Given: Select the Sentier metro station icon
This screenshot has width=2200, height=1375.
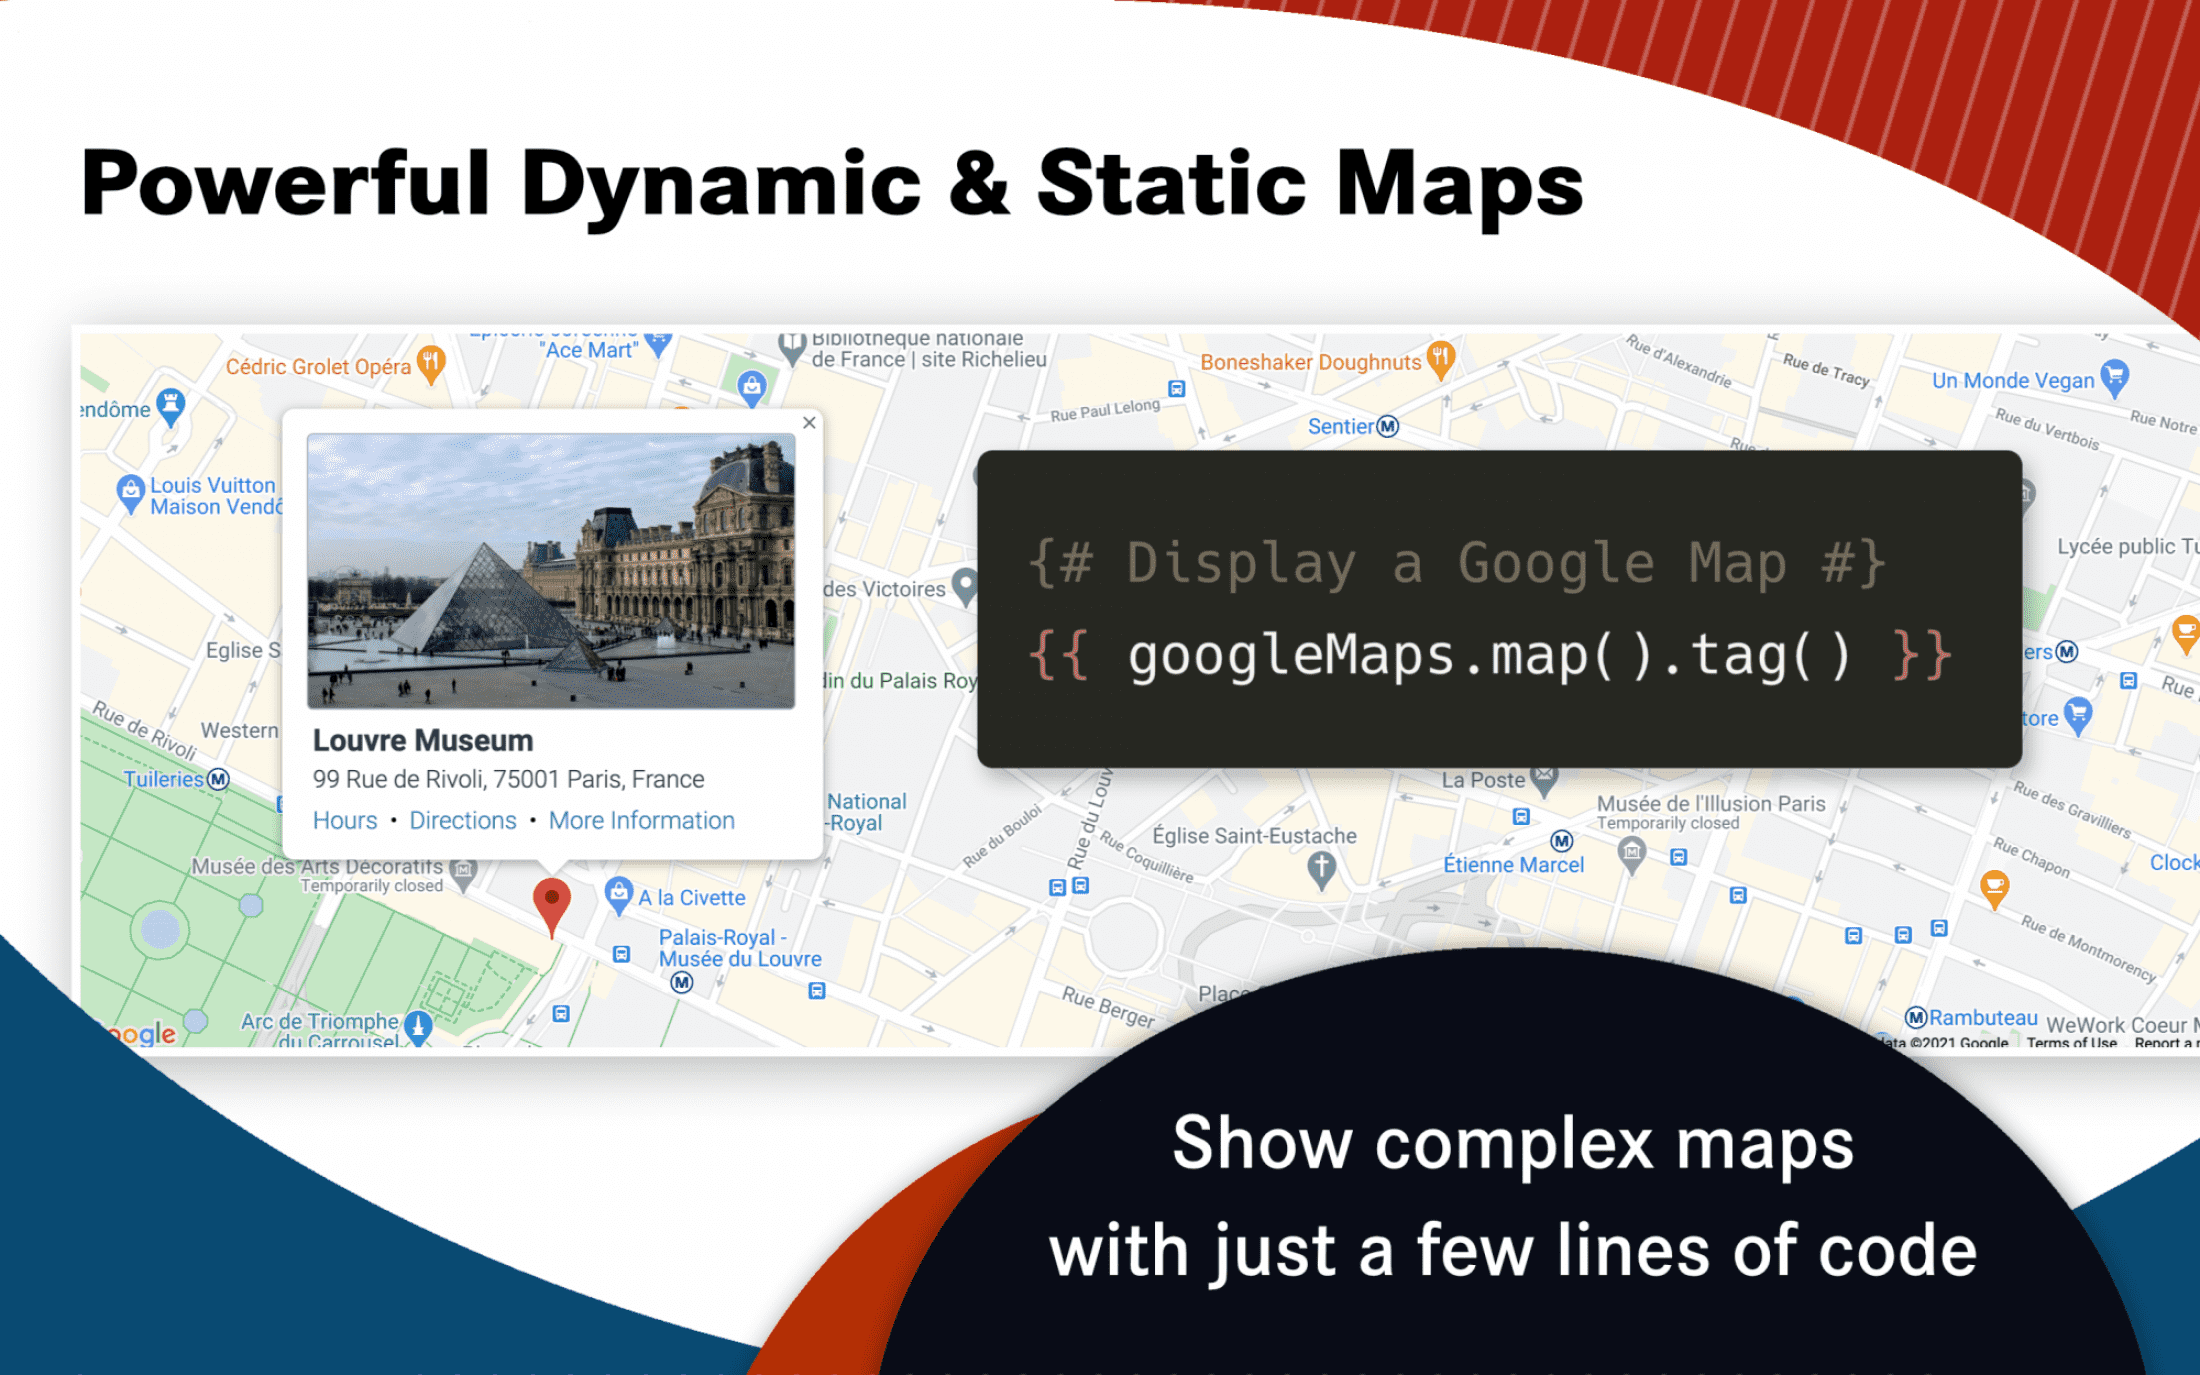Looking at the screenshot, I should 1388,427.
